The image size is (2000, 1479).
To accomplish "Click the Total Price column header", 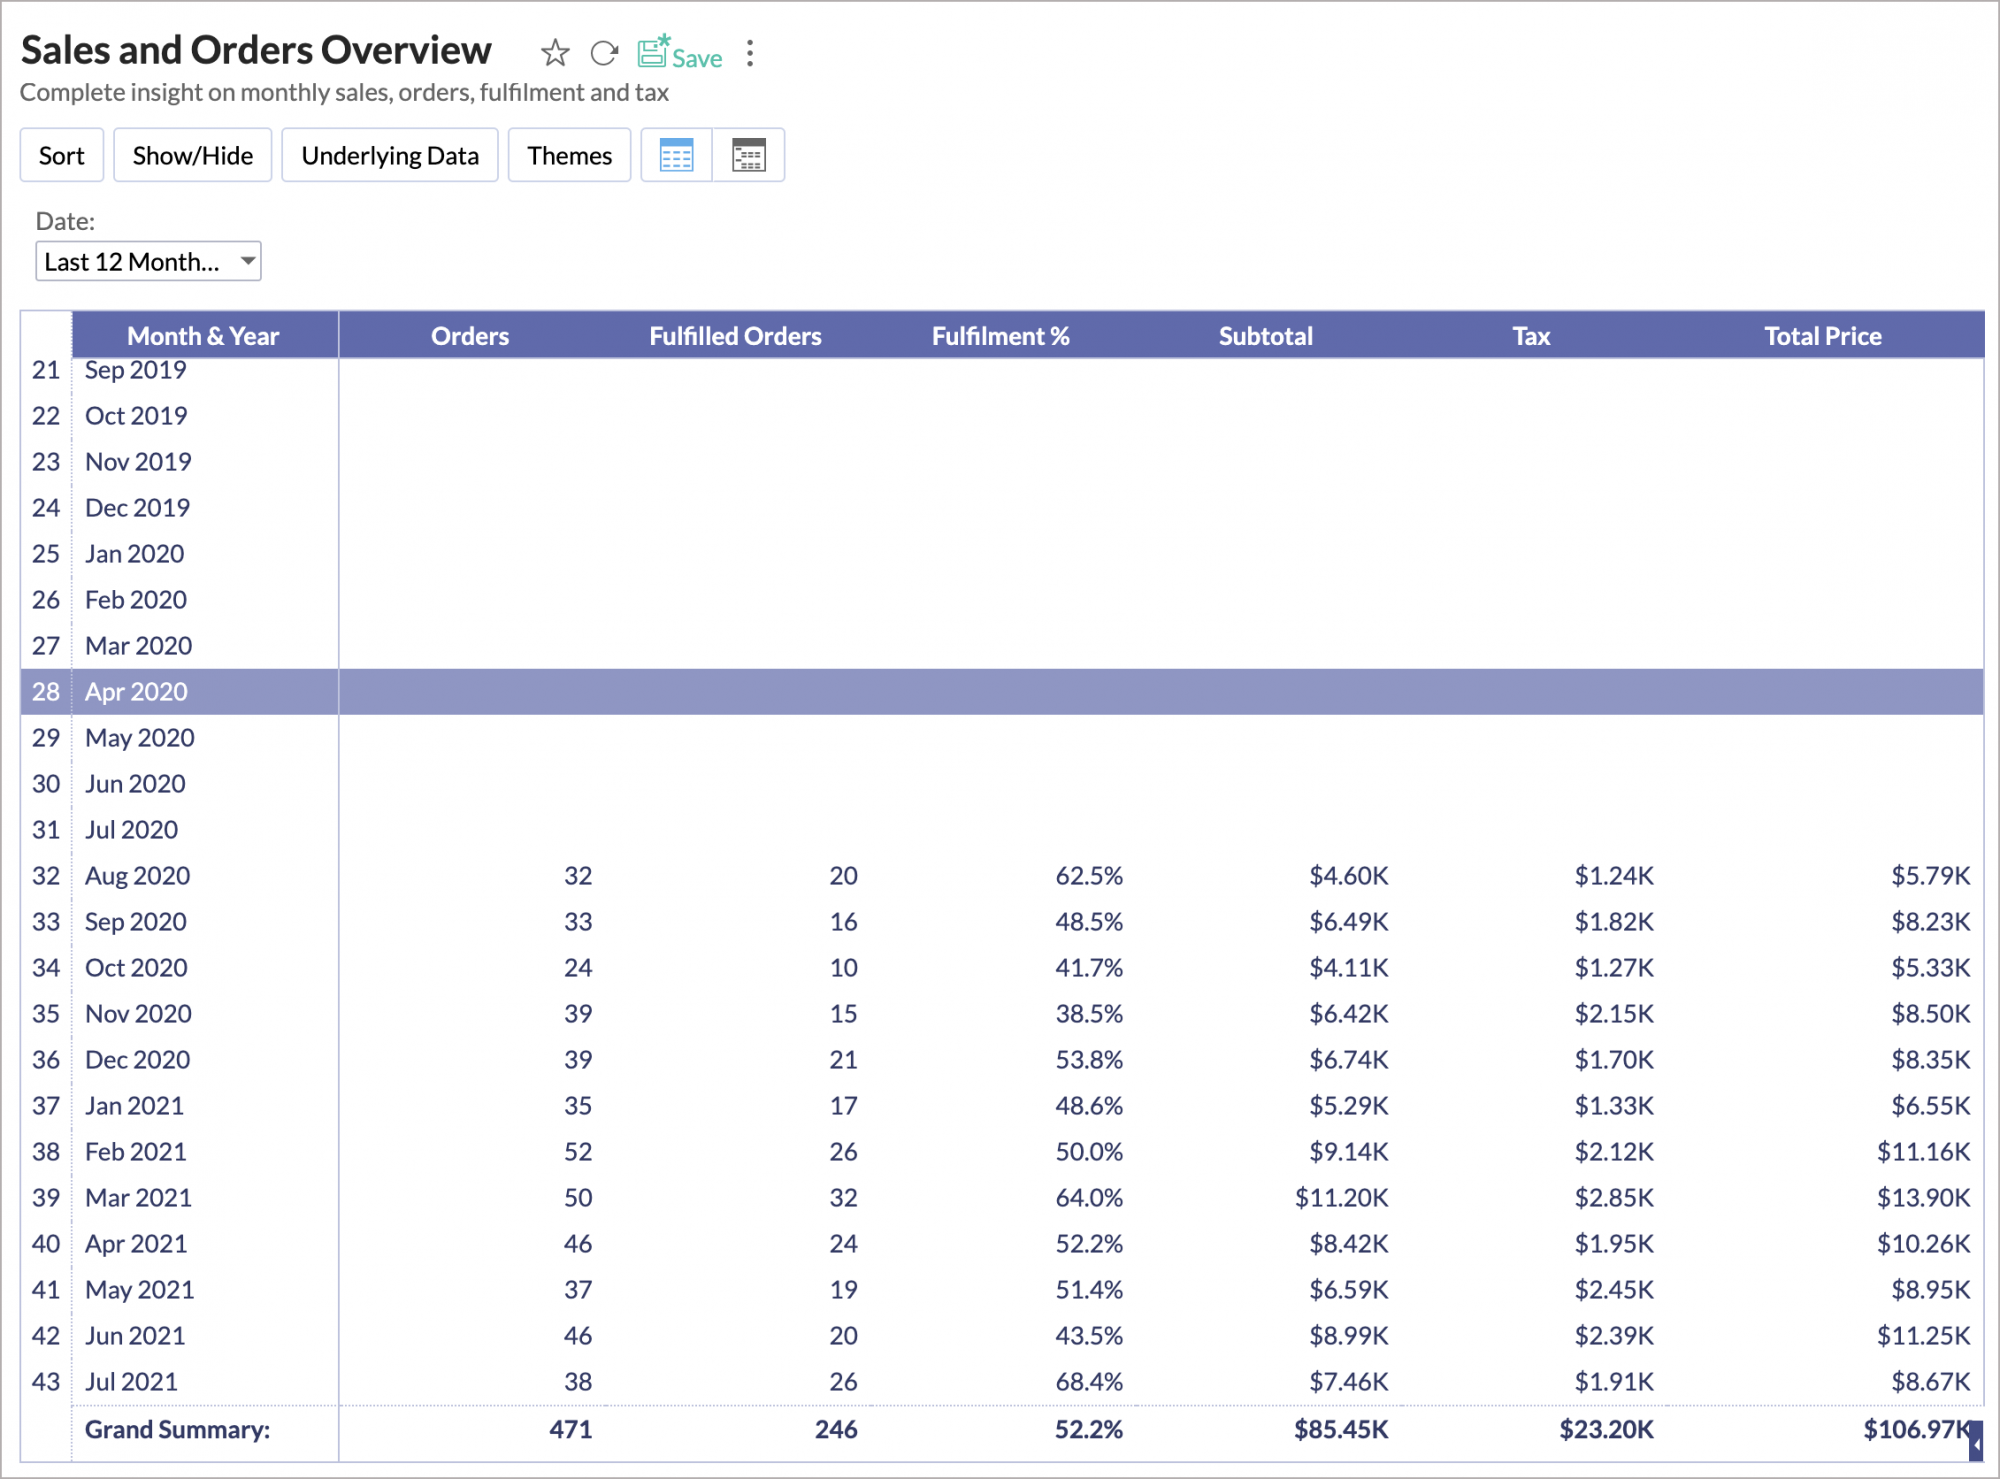I will coord(1822,336).
